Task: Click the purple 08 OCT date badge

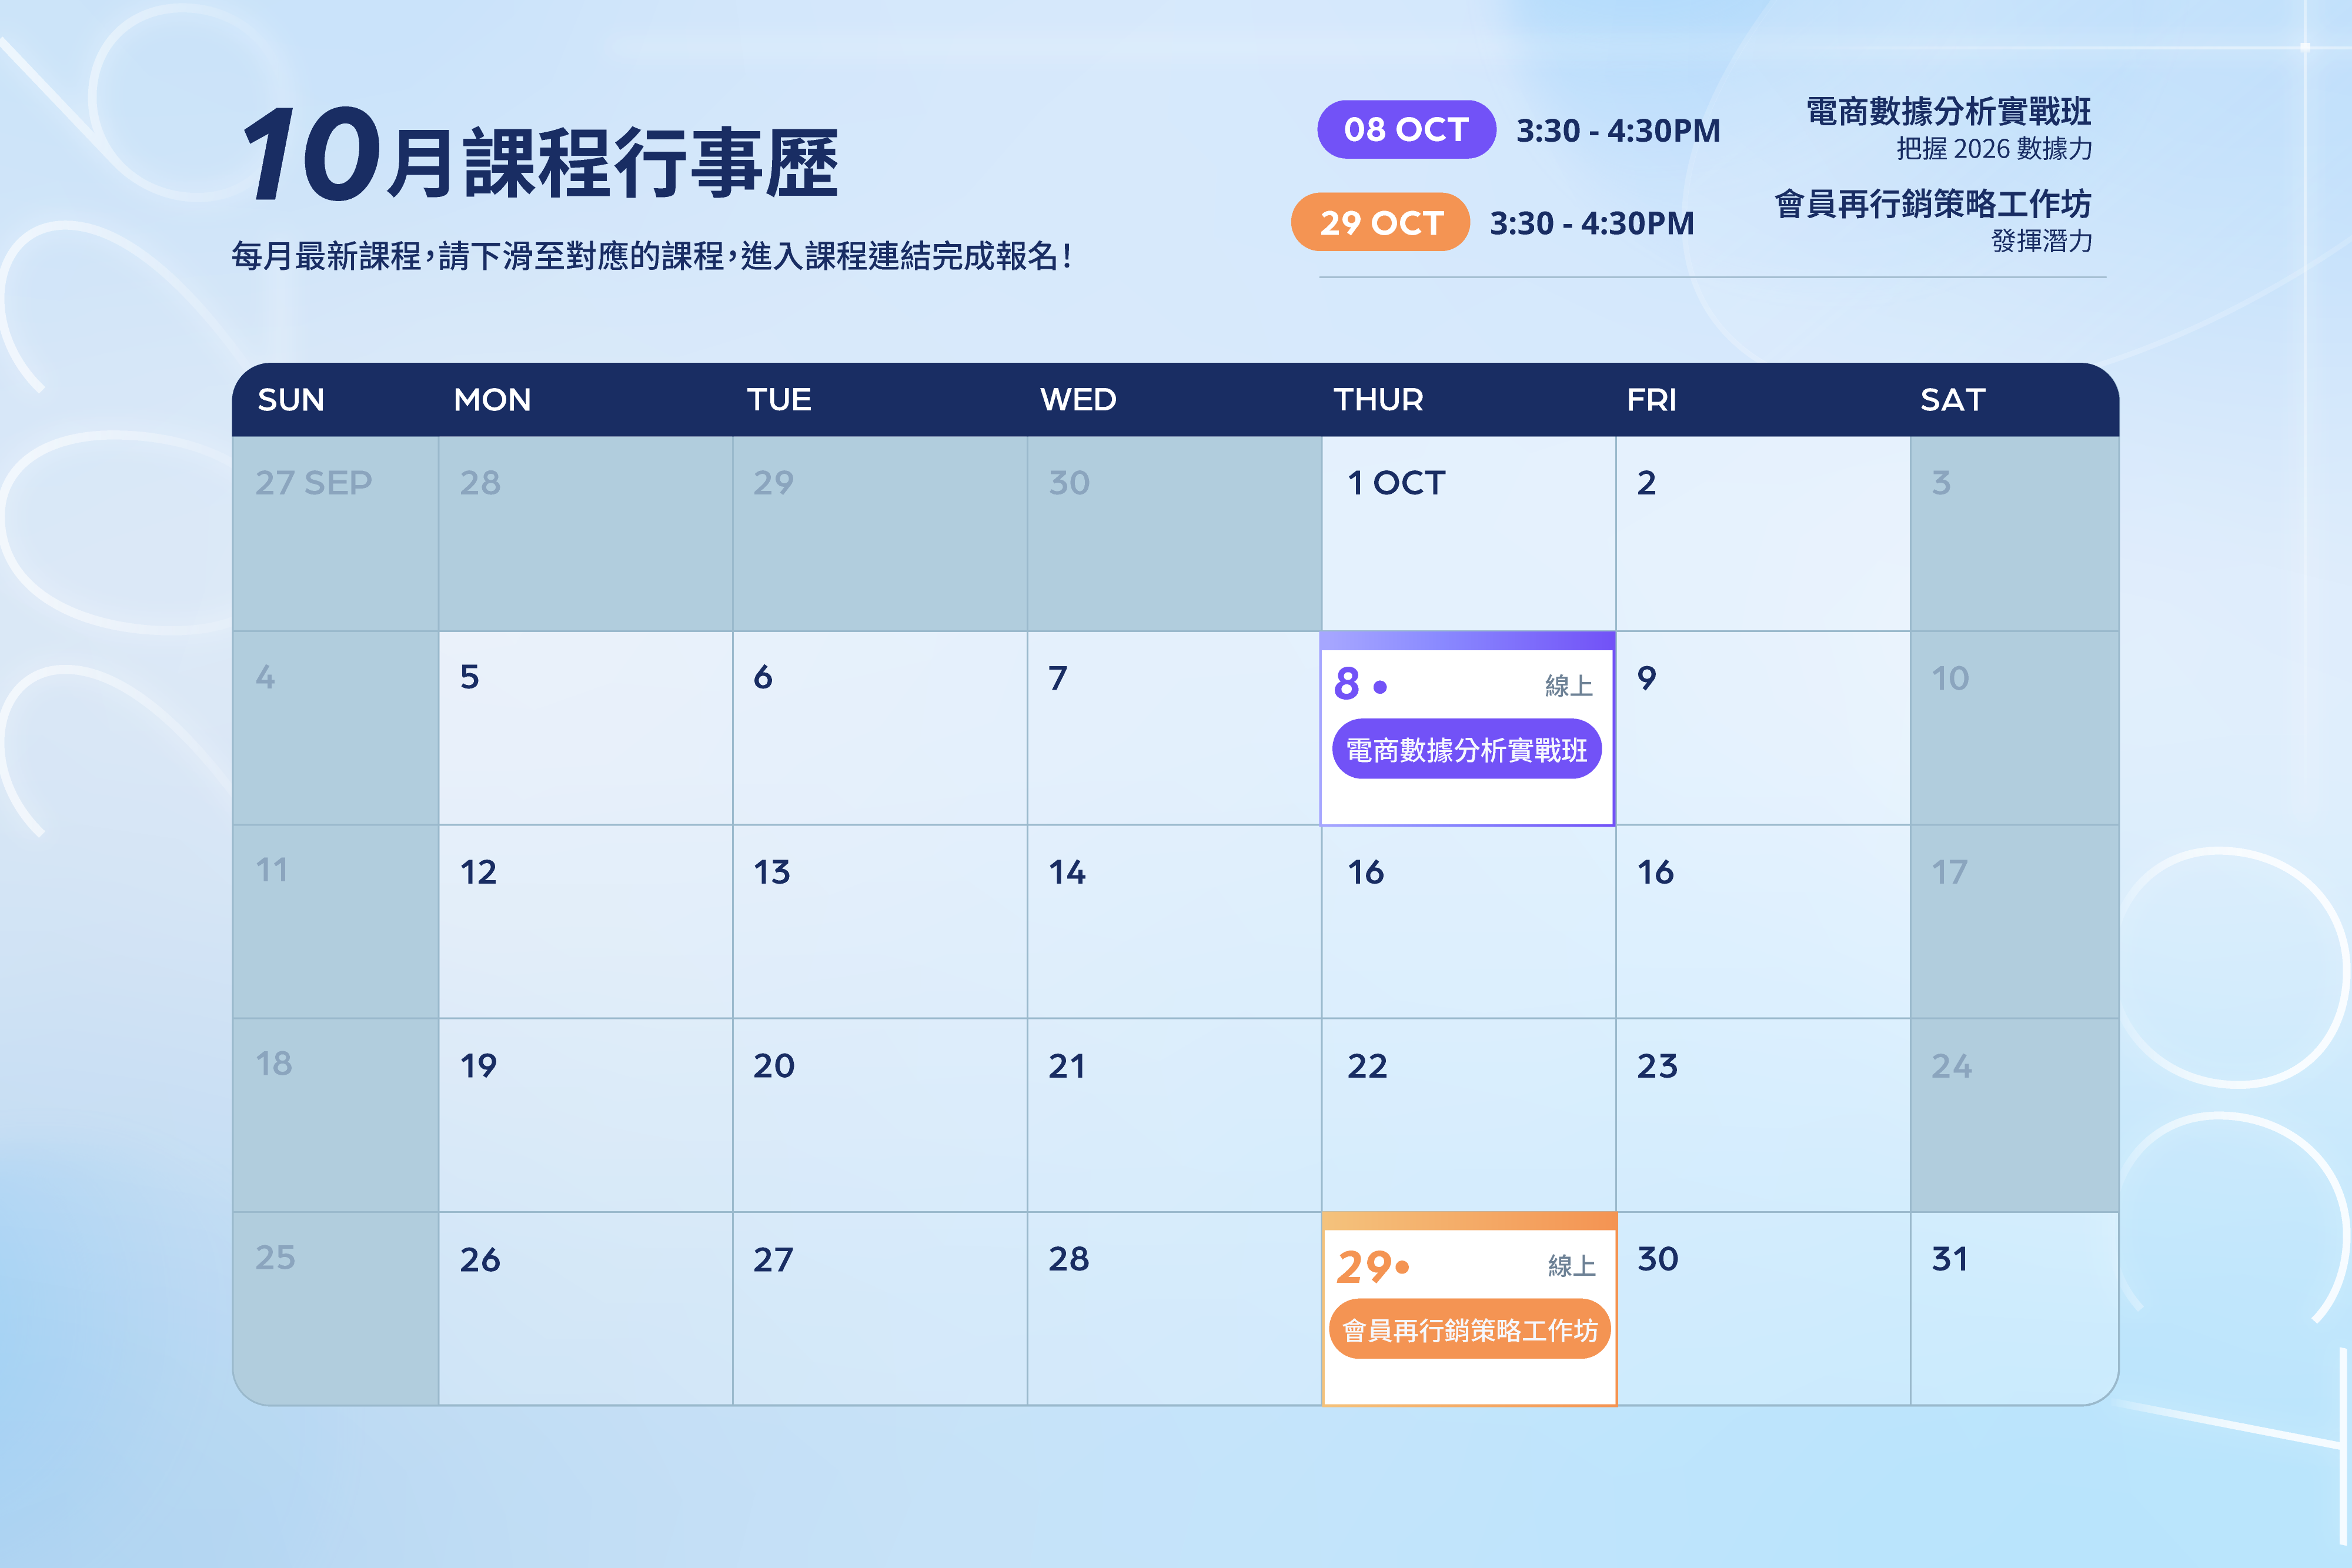Action: 1406,129
